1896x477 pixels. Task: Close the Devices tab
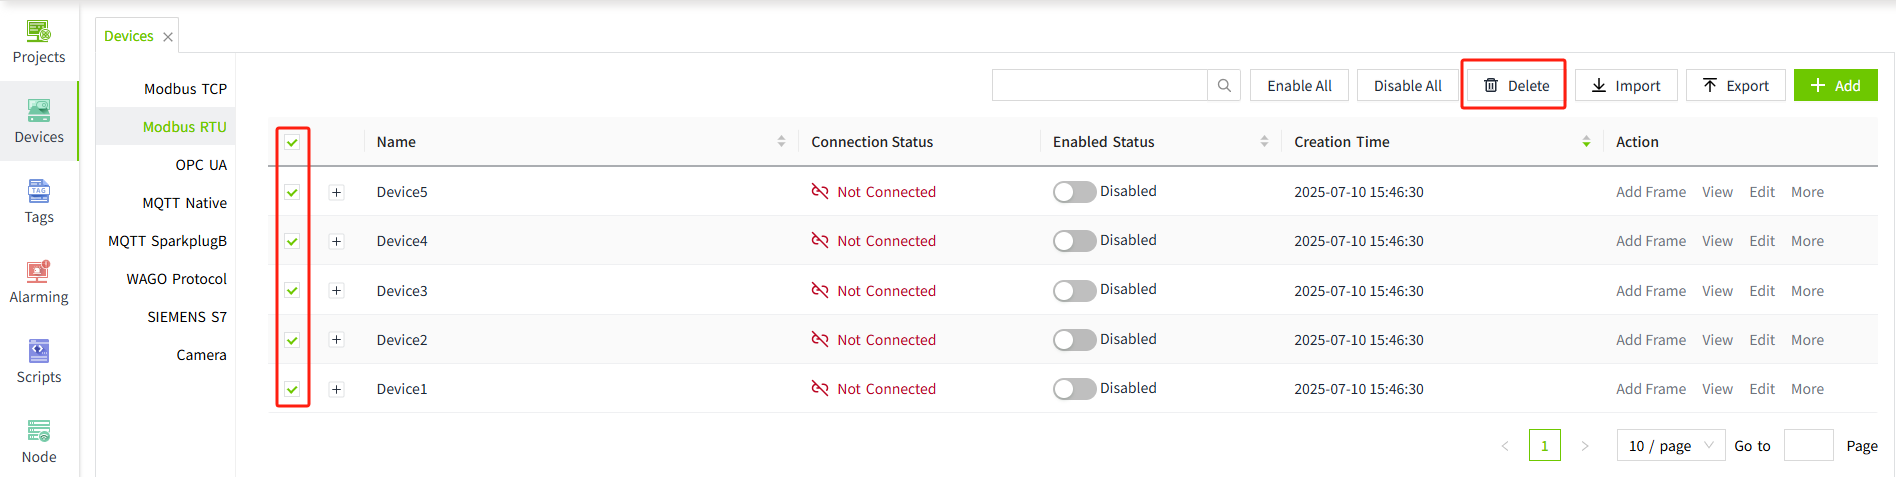[x=168, y=37]
